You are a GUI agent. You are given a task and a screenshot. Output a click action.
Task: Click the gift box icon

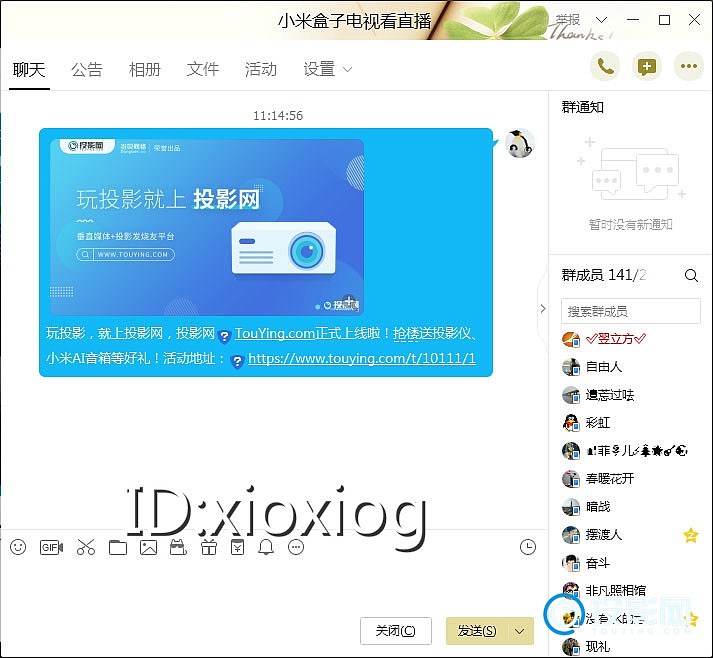click(x=209, y=547)
